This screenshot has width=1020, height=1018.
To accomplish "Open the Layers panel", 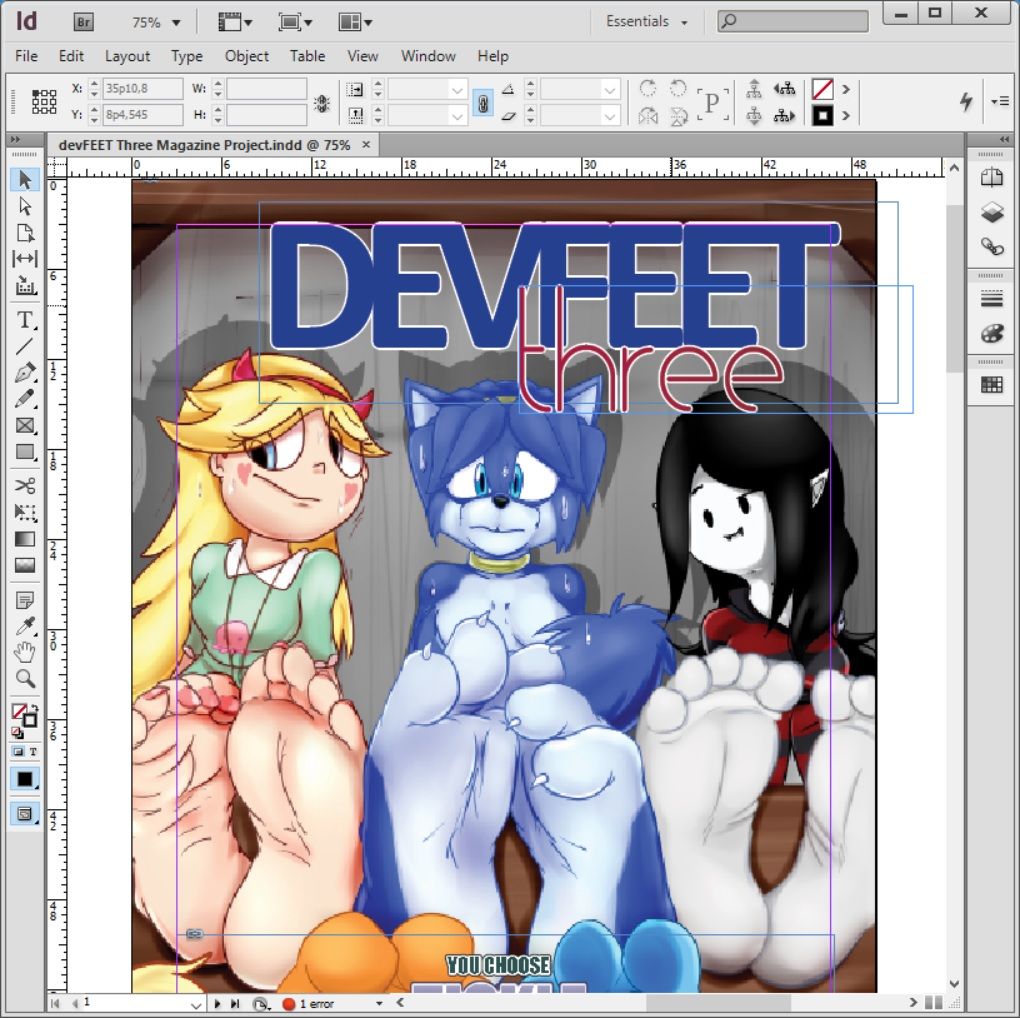I will [x=992, y=213].
